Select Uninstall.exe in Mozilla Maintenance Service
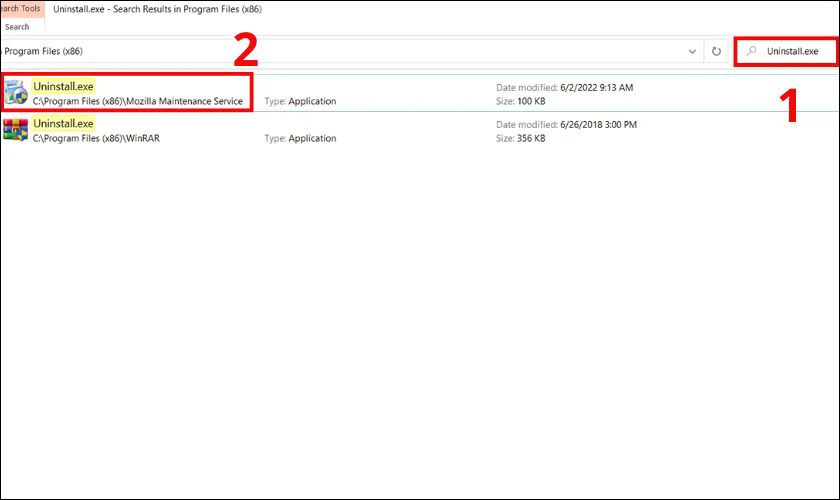 (x=63, y=86)
